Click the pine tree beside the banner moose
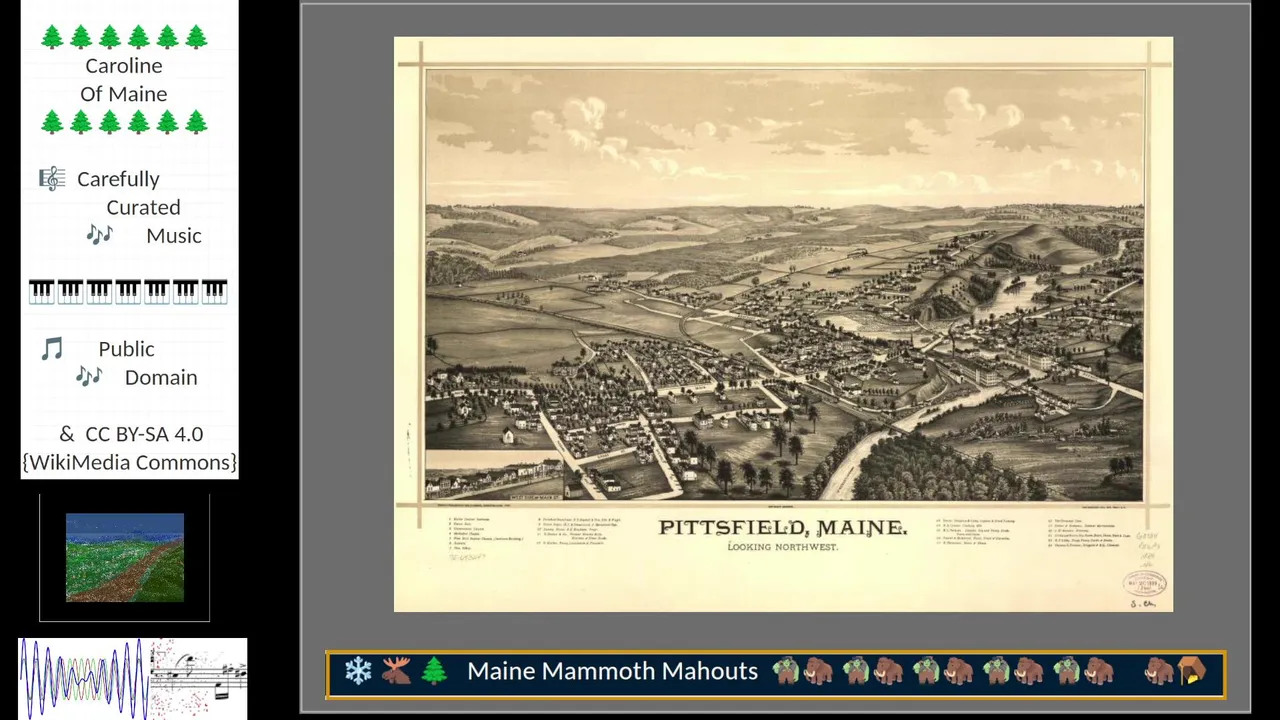 coord(434,671)
